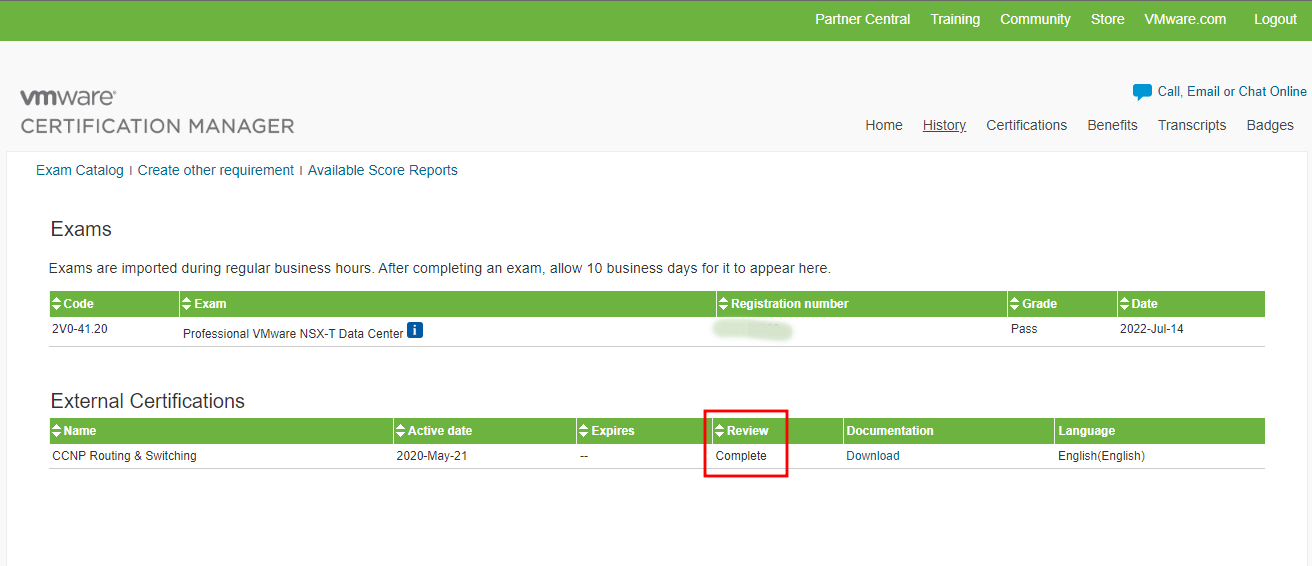Image resolution: width=1312 pixels, height=566 pixels.
Task: Click the VMware Certification Manager logo
Action: [157, 111]
